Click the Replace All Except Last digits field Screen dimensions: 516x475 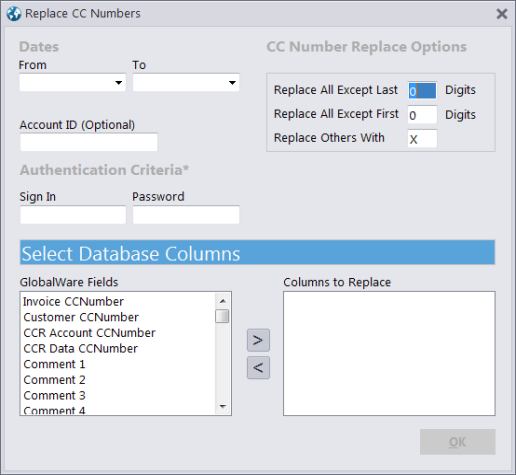422,91
